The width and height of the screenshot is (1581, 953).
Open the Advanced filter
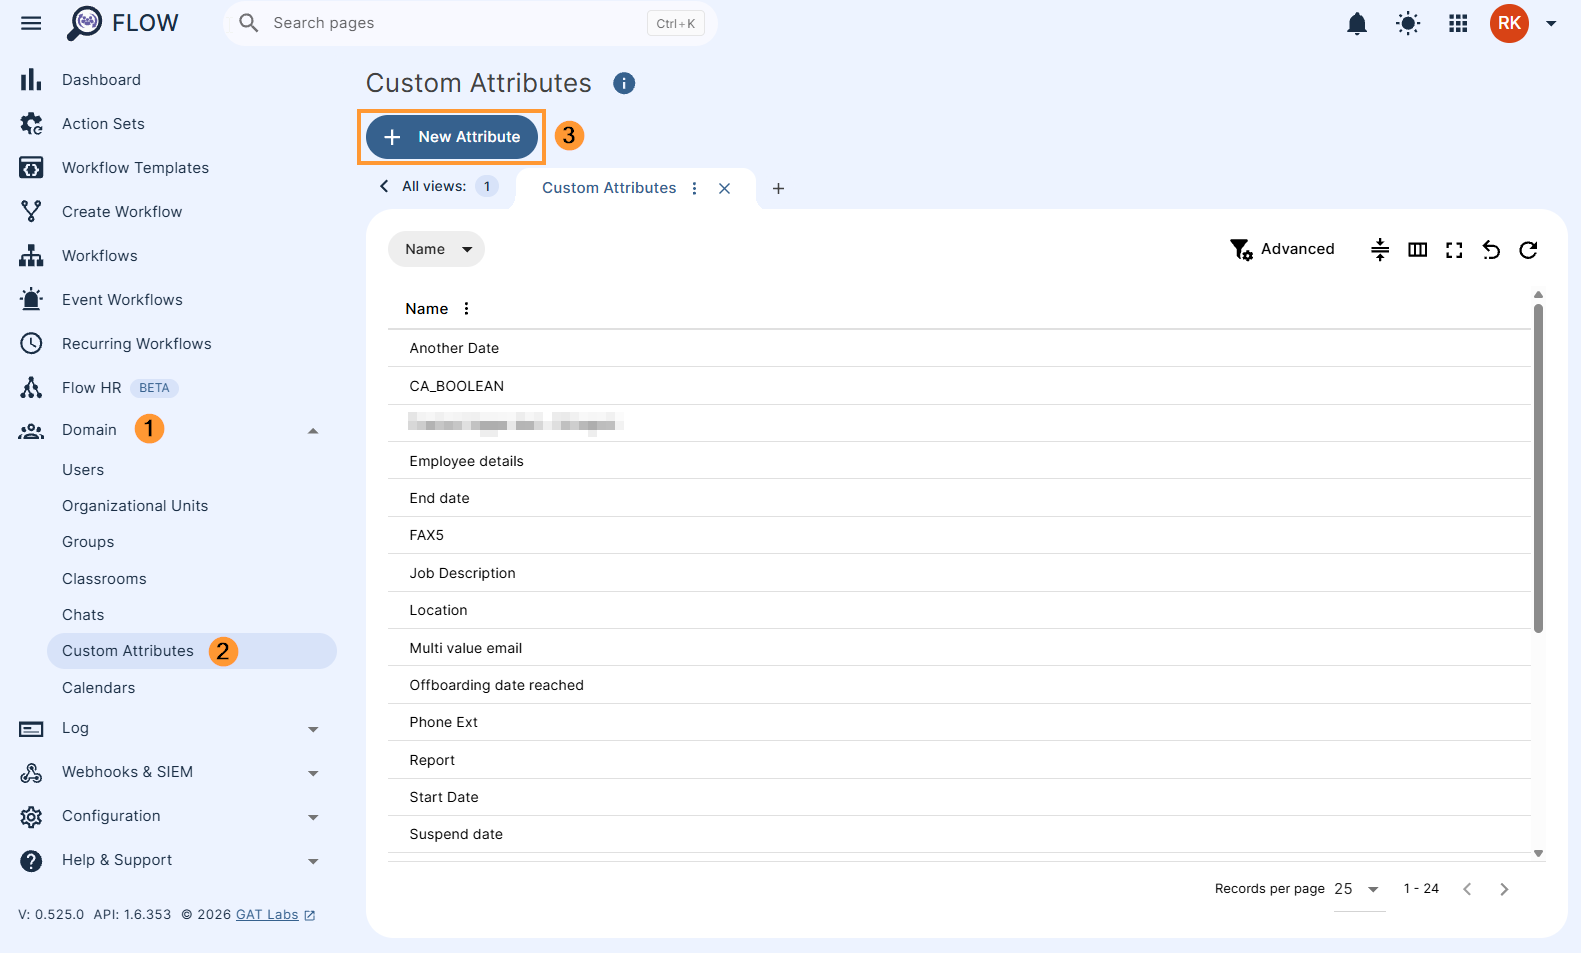coord(1282,249)
